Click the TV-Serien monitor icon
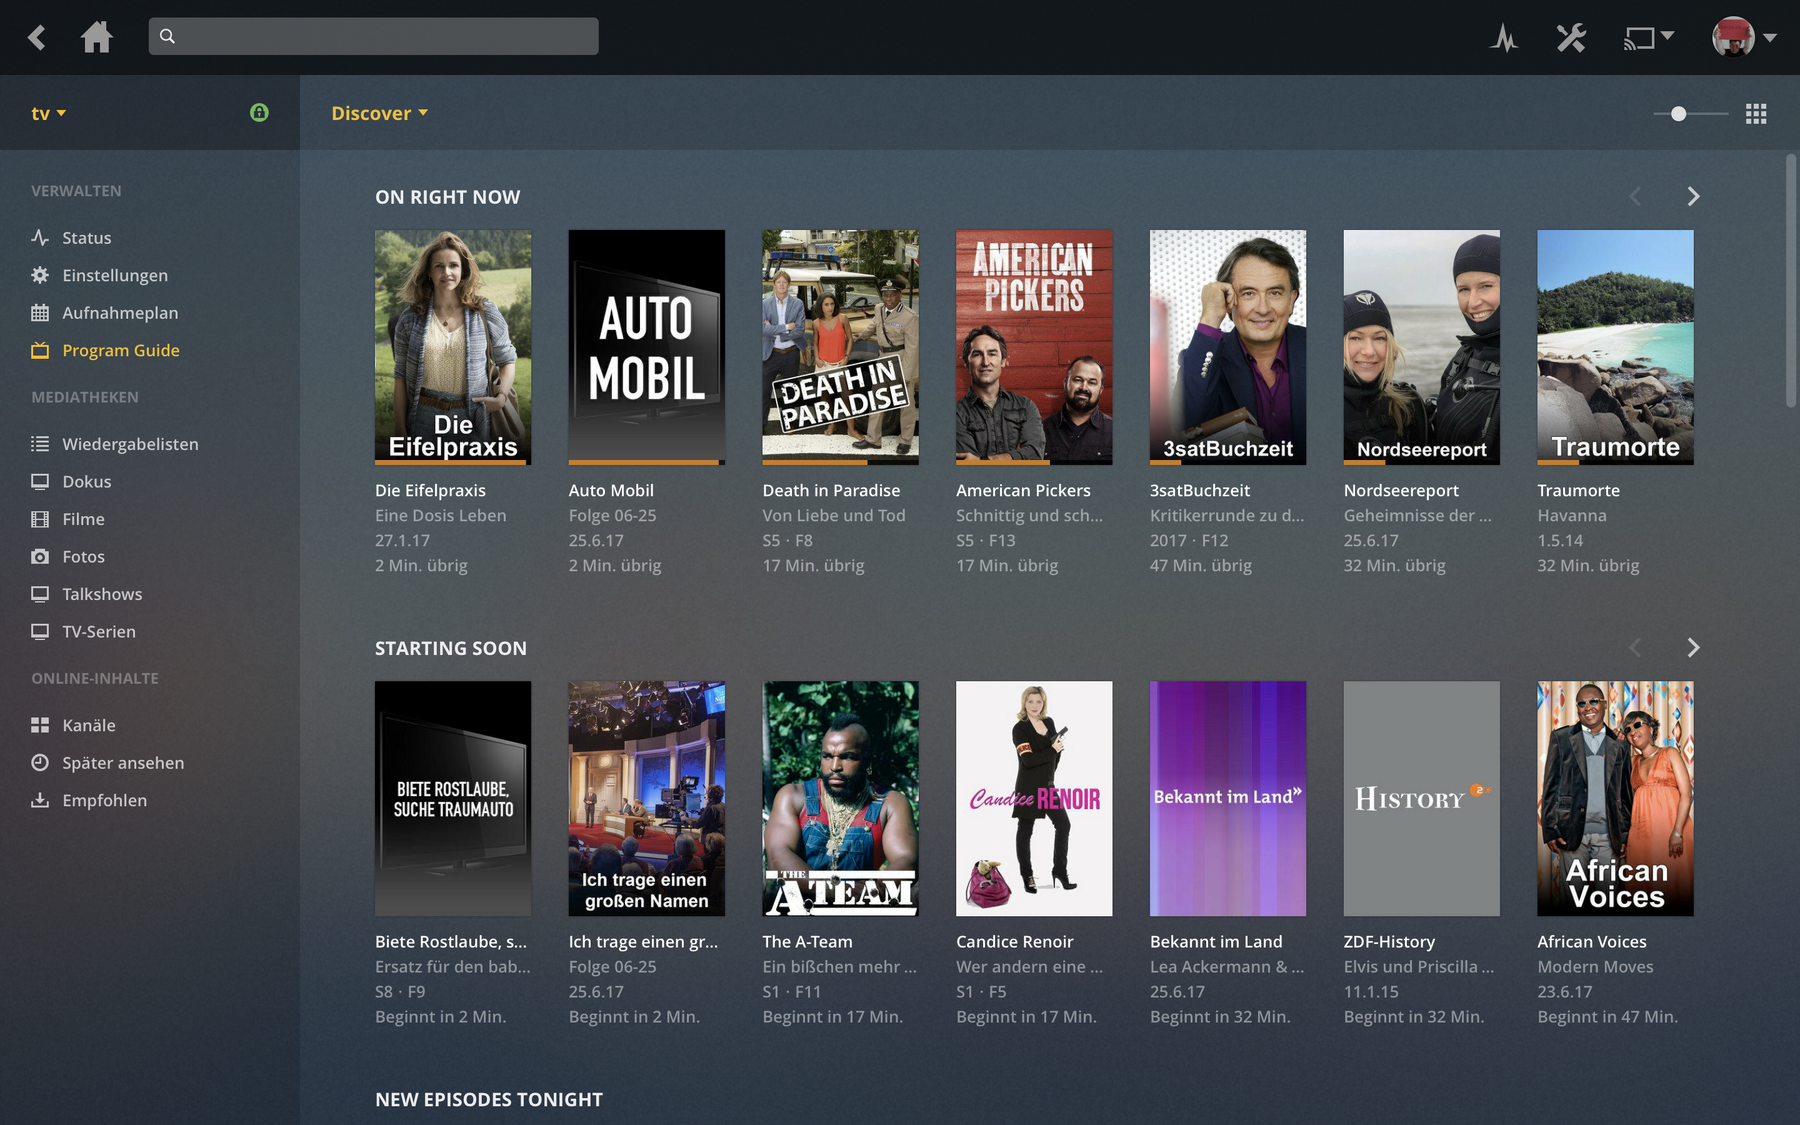Screen dimensions: 1800x1125 point(40,631)
